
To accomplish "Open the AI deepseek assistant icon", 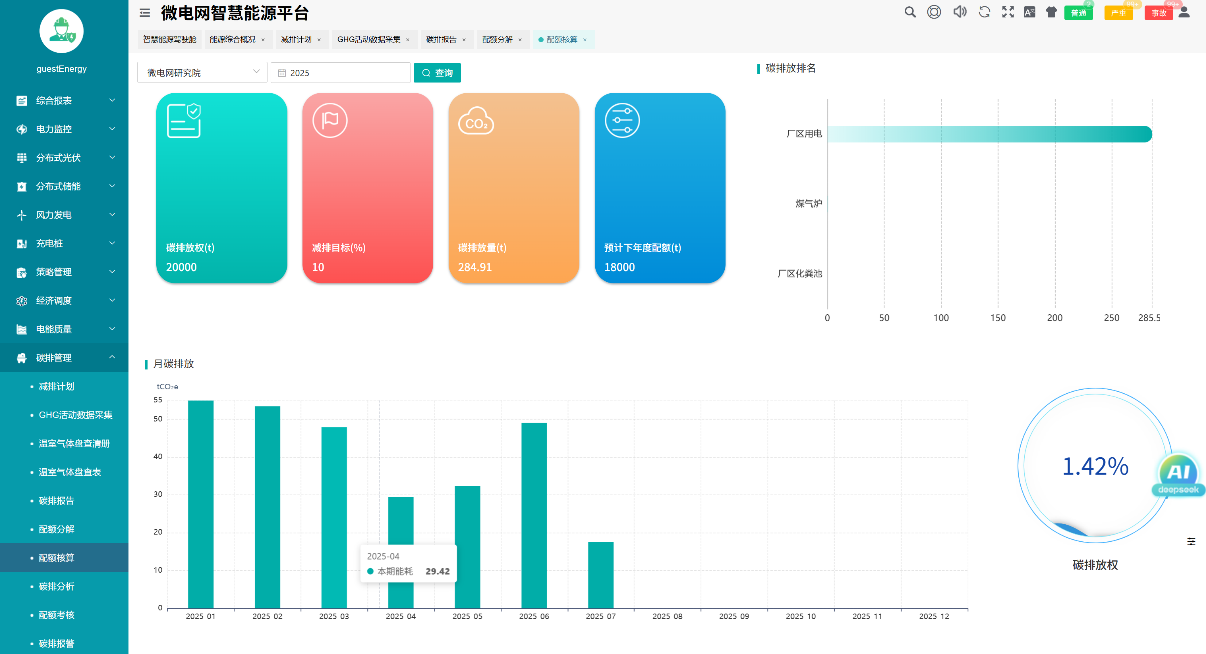I will 1180,473.
